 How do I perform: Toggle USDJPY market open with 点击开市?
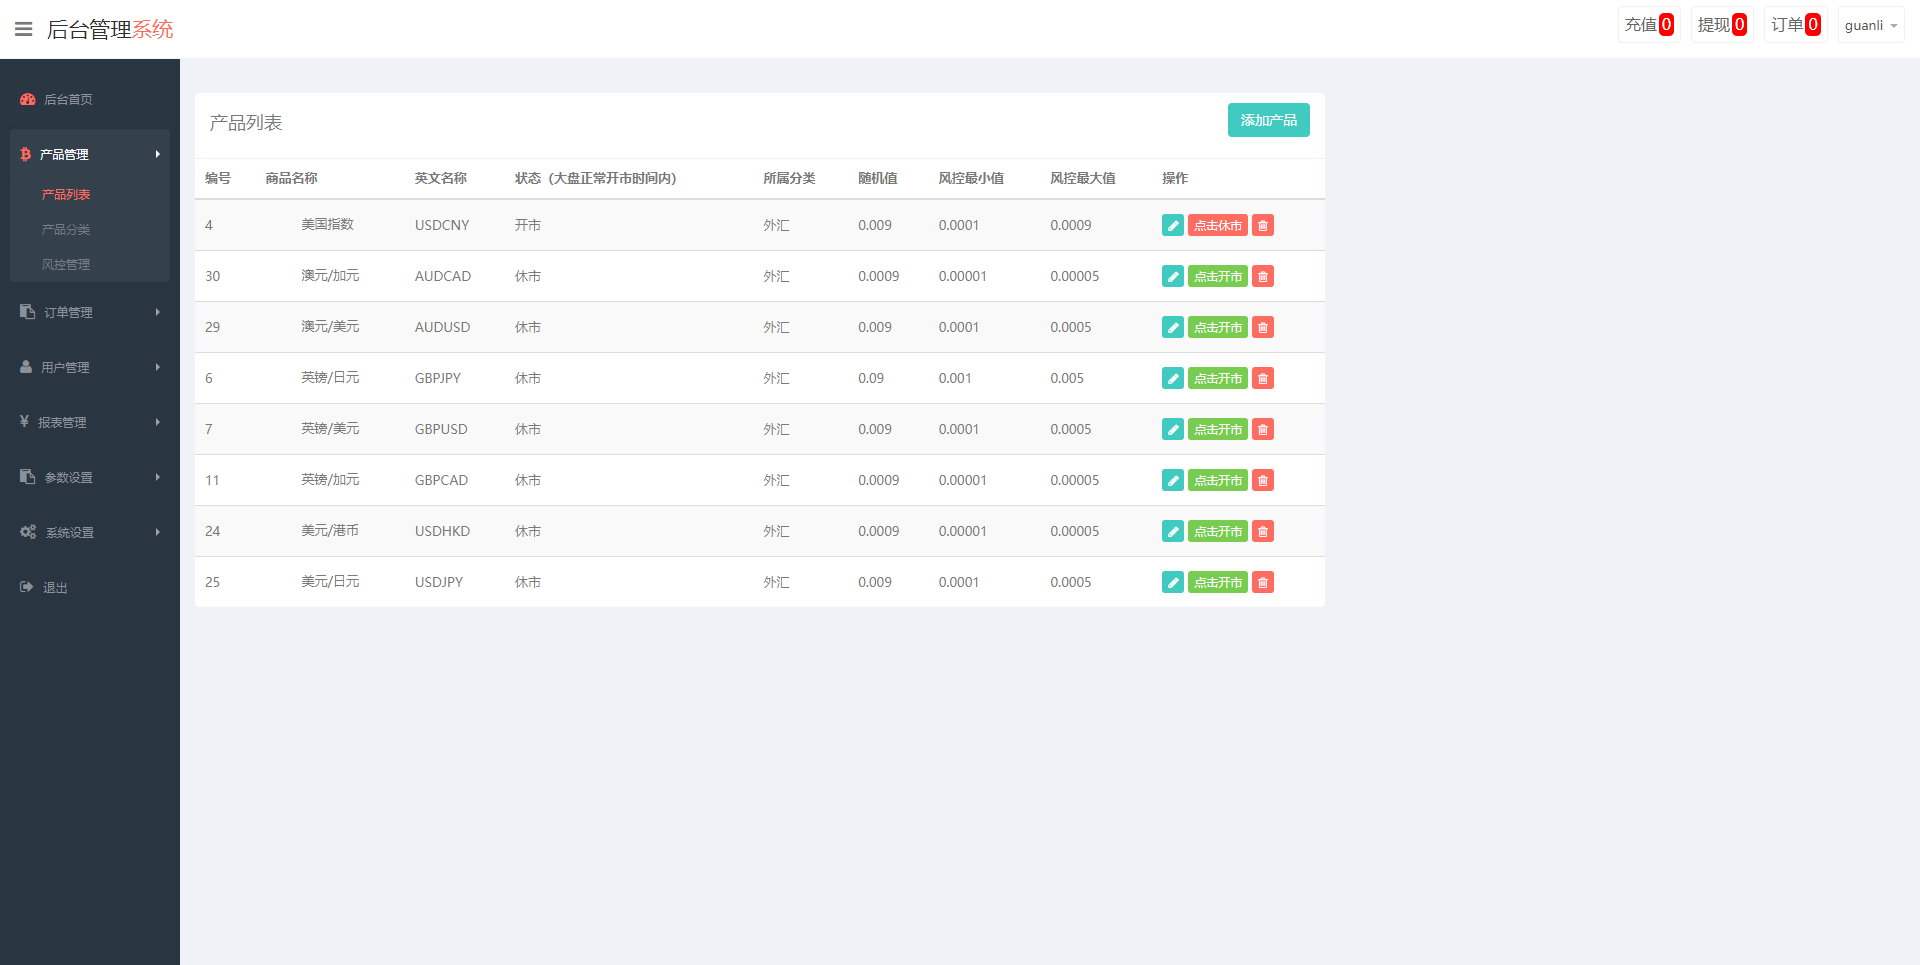click(x=1217, y=583)
